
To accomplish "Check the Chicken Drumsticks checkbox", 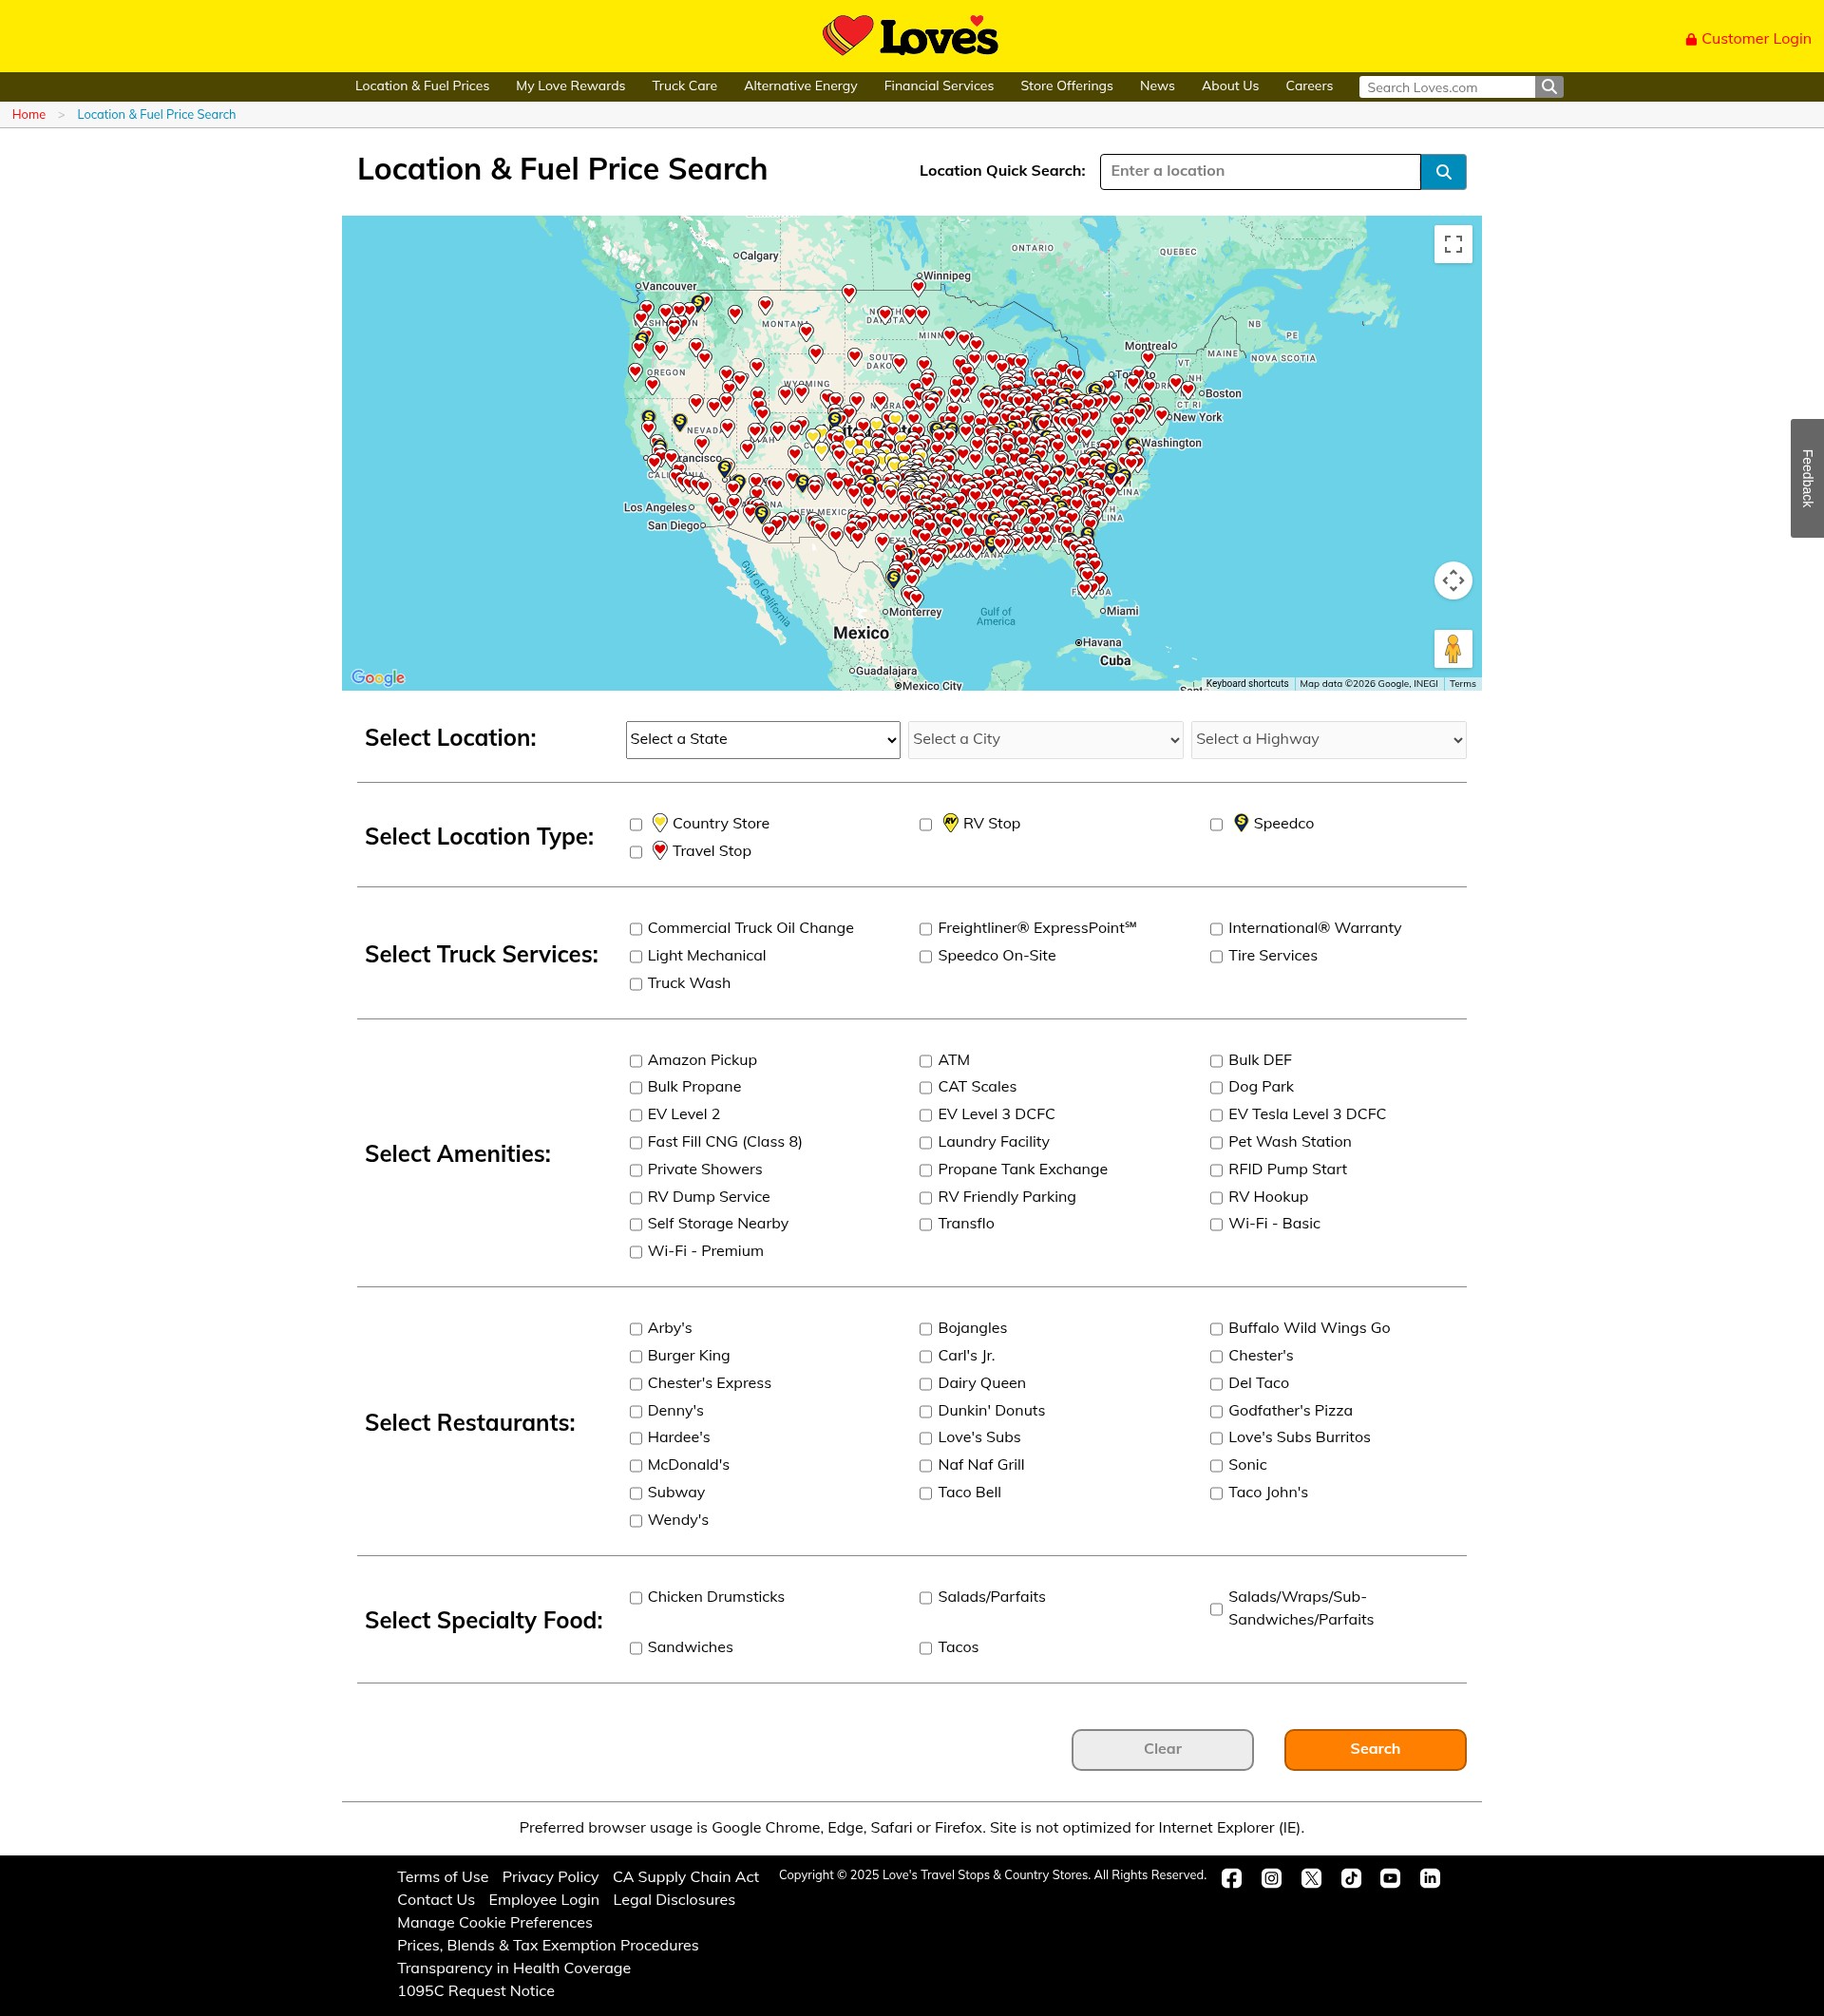I will [x=636, y=1598].
